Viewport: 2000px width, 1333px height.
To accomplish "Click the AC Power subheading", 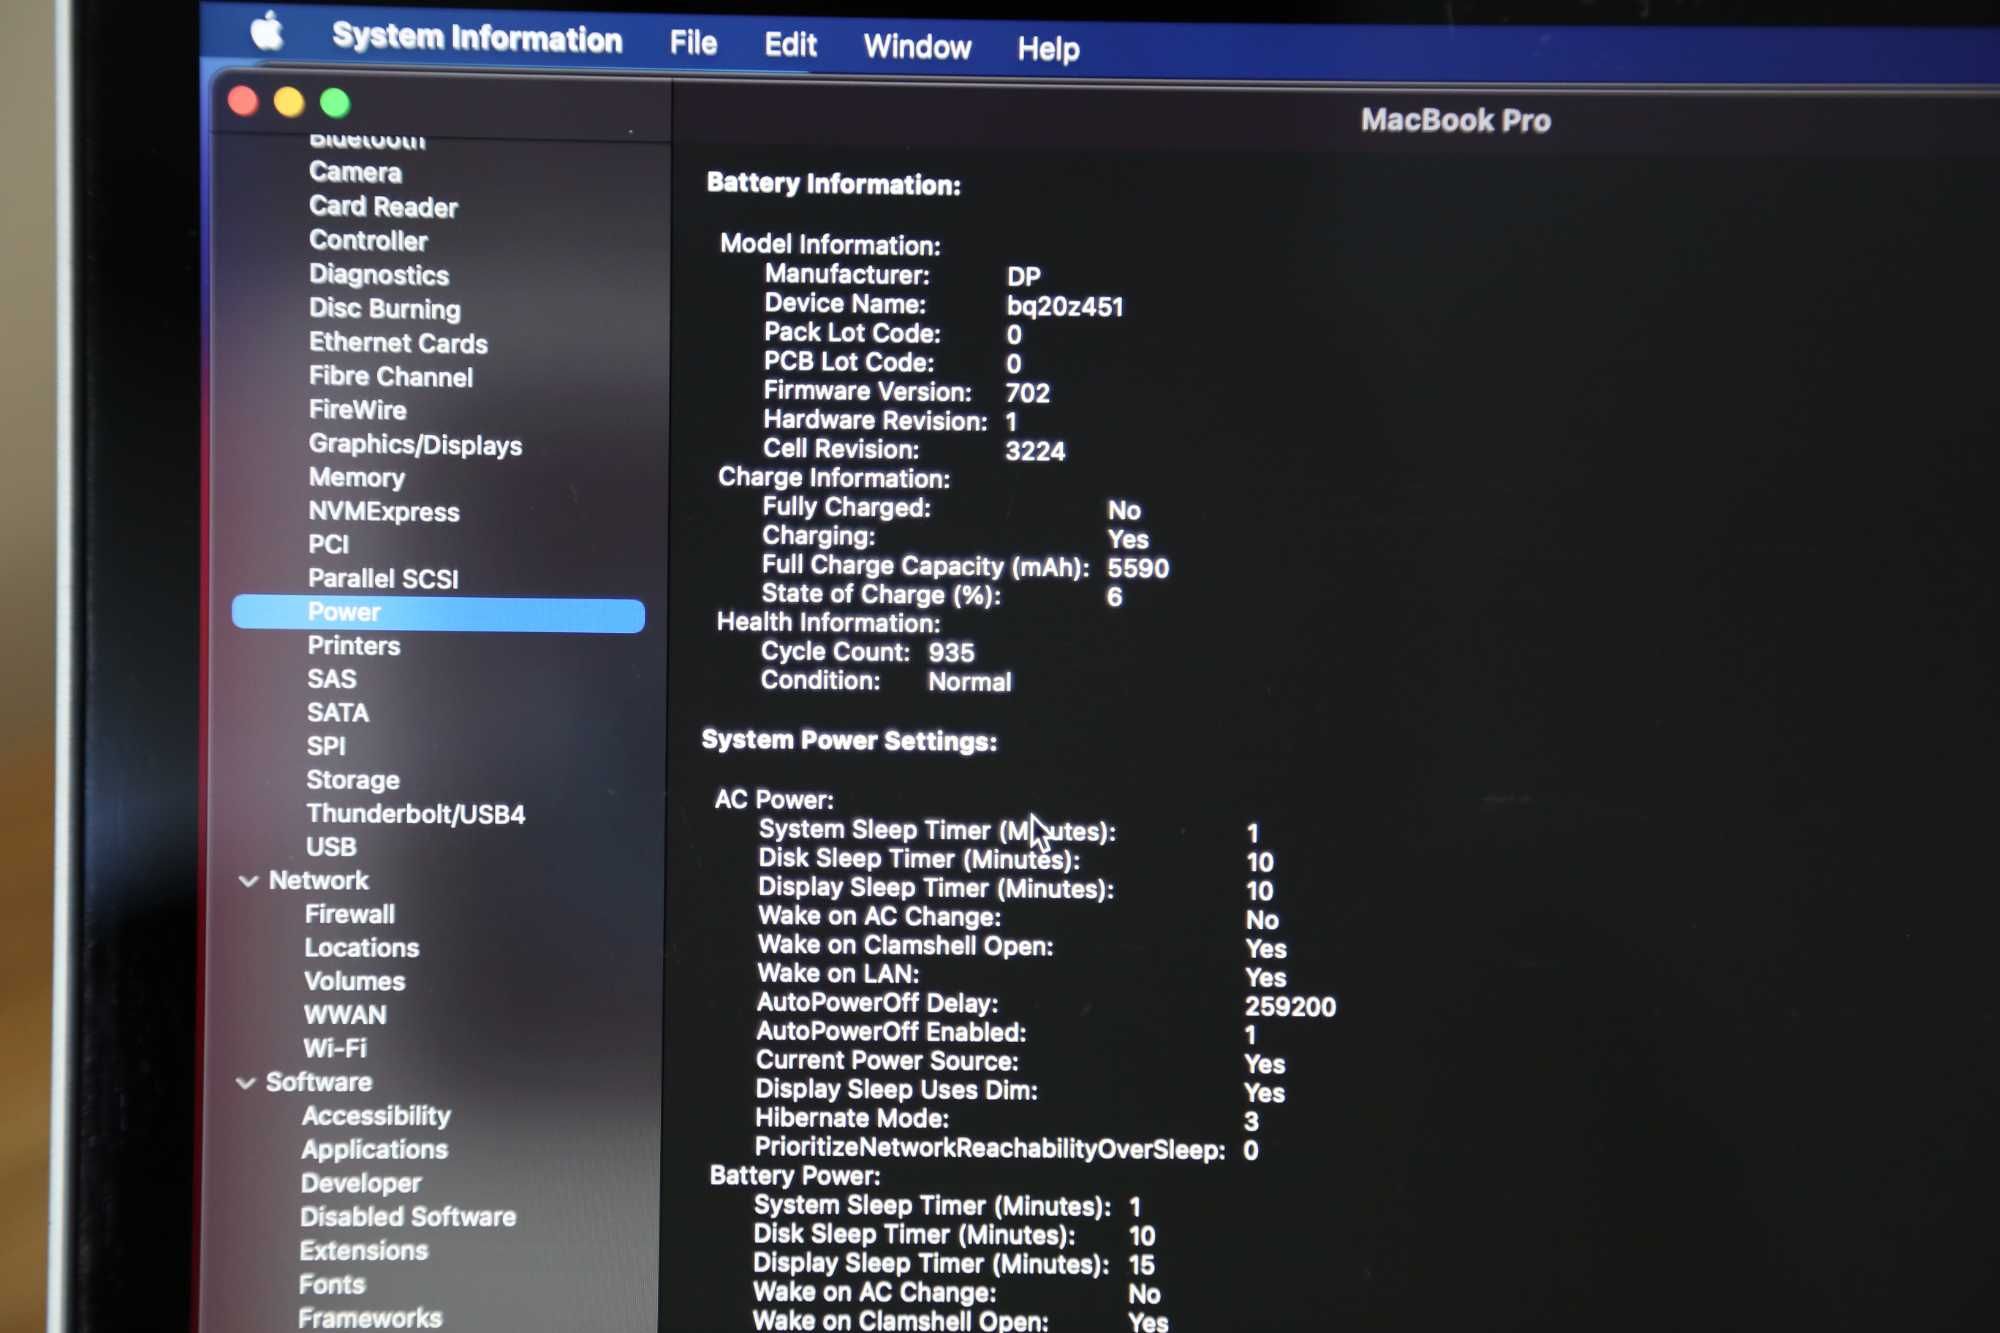I will [774, 800].
